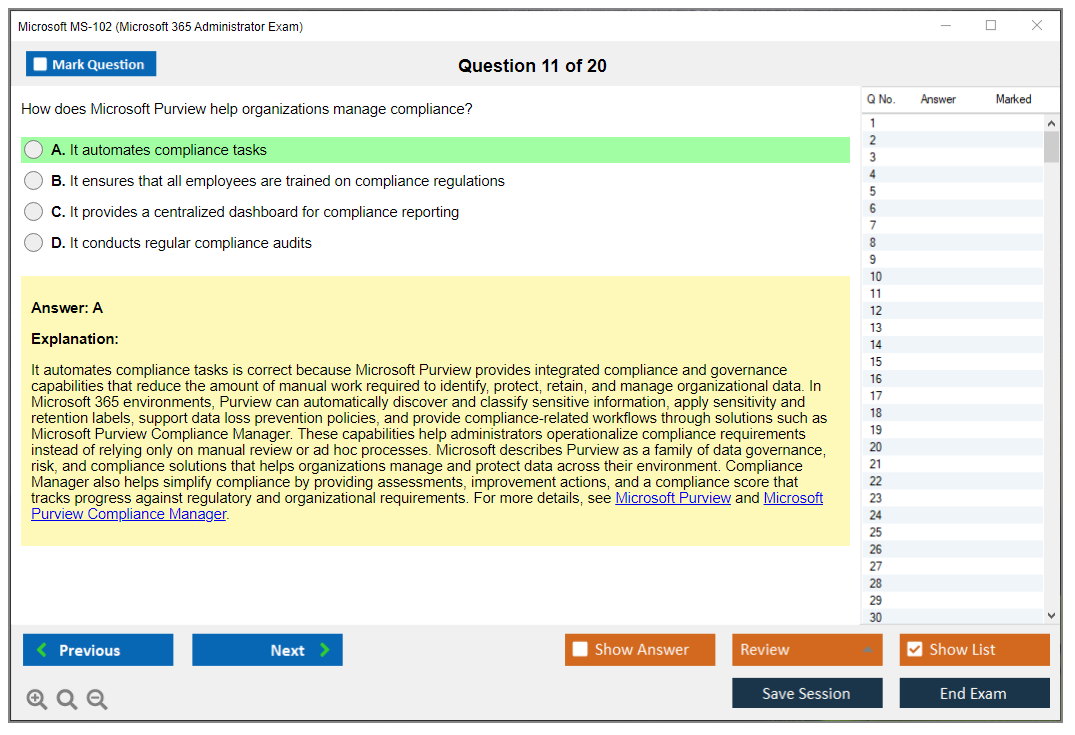Select question row 15 in list
The width and height of the screenshot is (1075, 735).
tap(952, 362)
